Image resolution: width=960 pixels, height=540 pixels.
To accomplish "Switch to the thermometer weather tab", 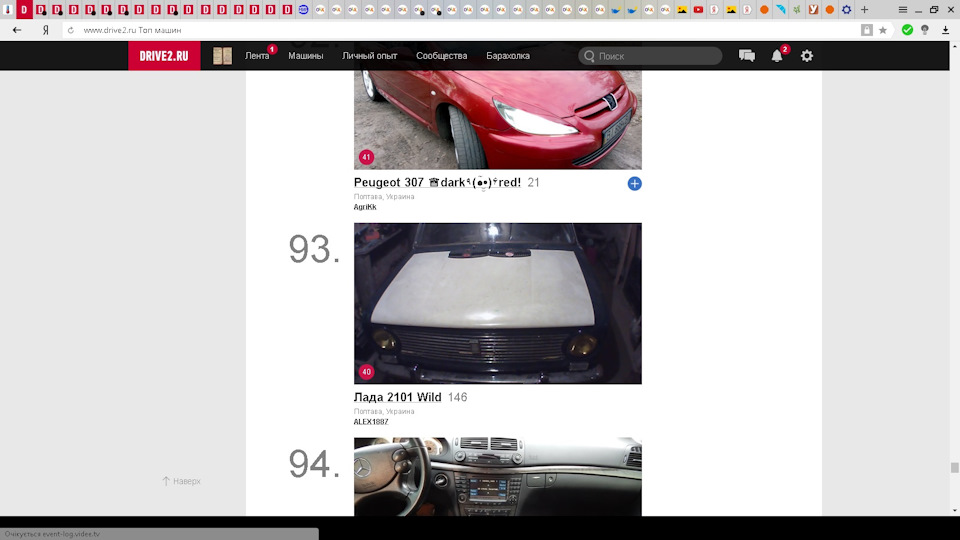I will coord(8,10).
